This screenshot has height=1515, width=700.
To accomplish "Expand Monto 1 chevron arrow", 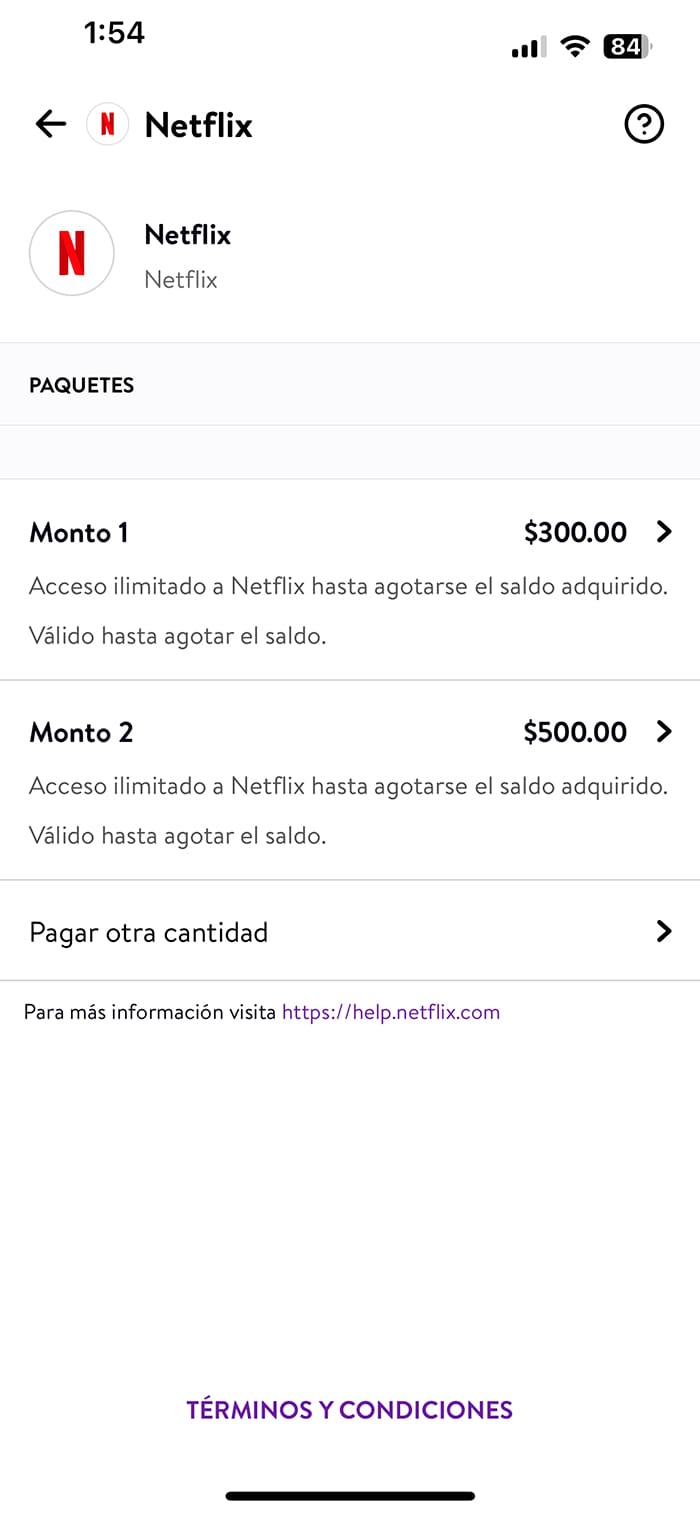I will tap(664, 532).
